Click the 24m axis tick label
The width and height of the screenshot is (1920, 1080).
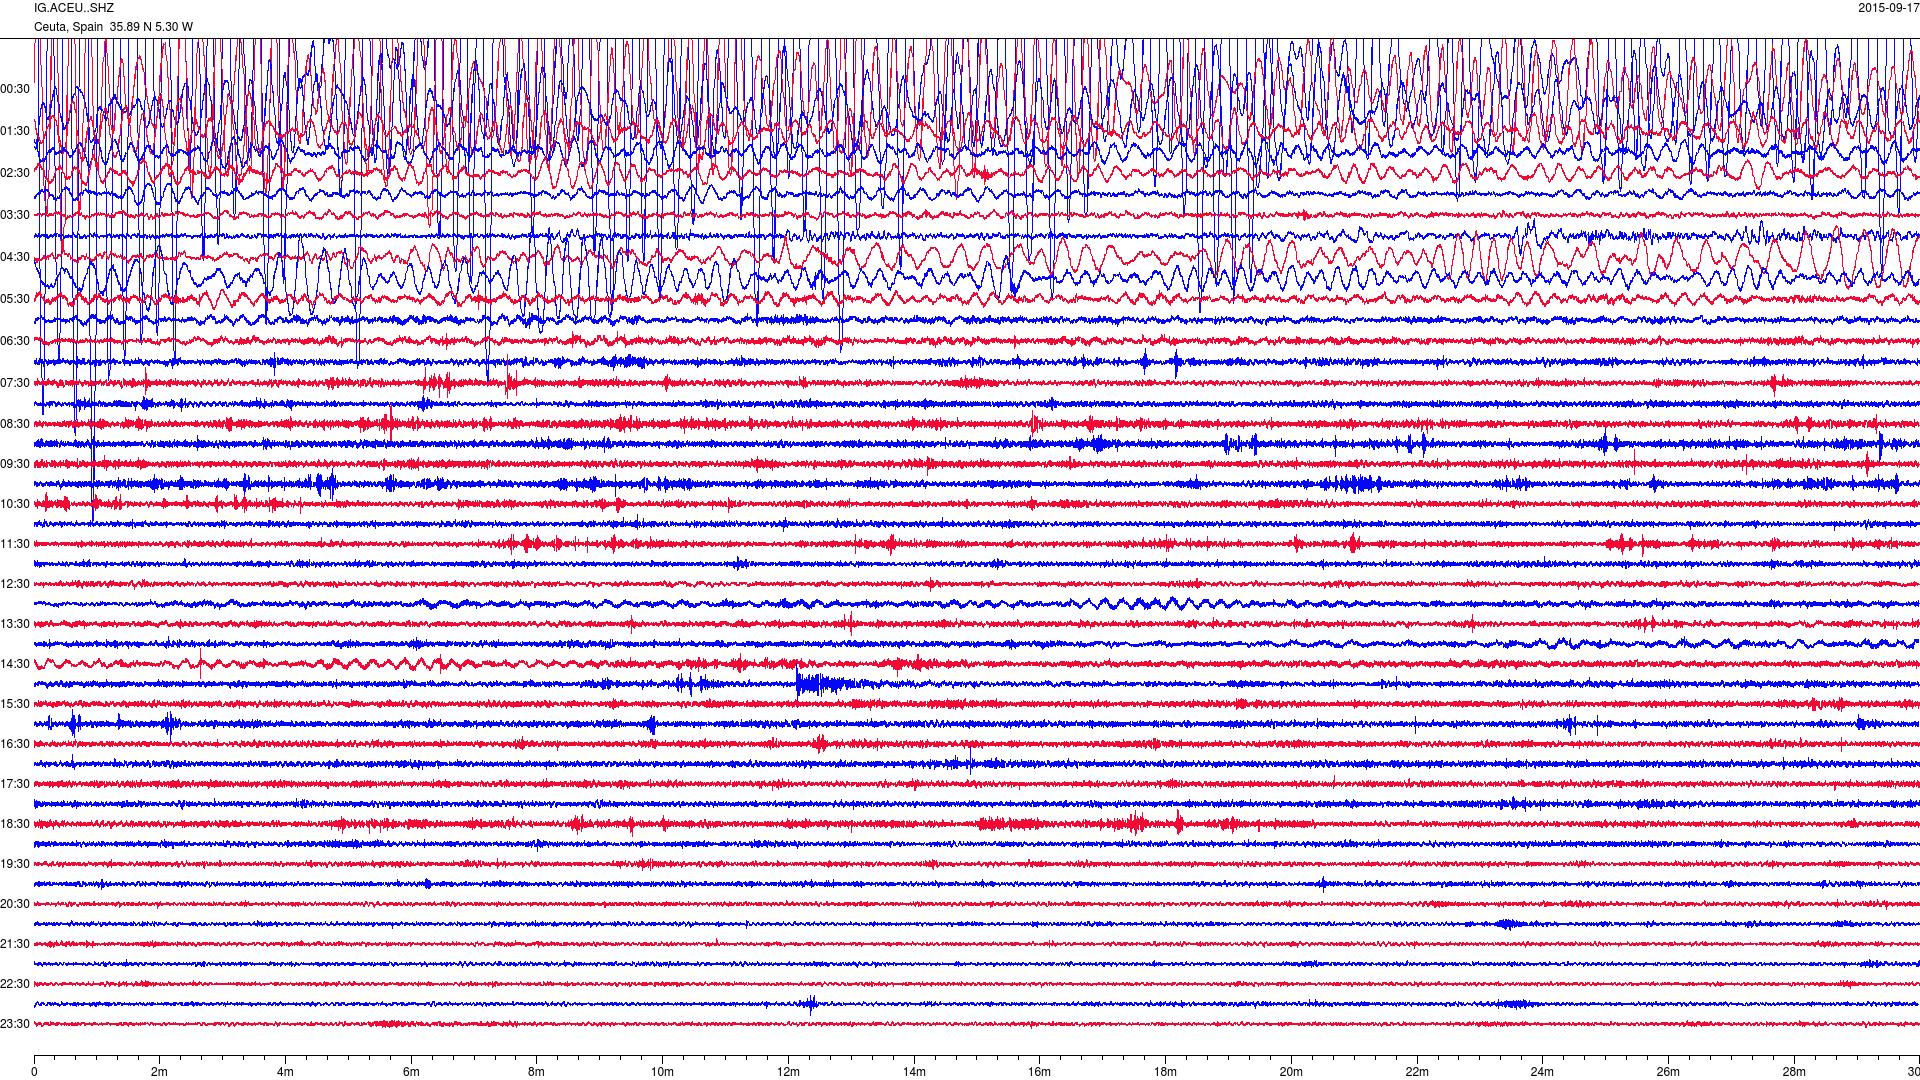click(1542, 1072)
